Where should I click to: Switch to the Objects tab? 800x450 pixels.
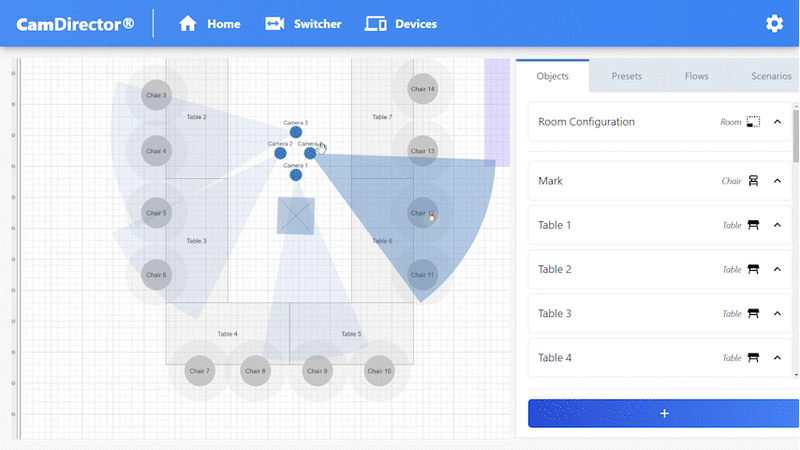(x=553, y=76)
